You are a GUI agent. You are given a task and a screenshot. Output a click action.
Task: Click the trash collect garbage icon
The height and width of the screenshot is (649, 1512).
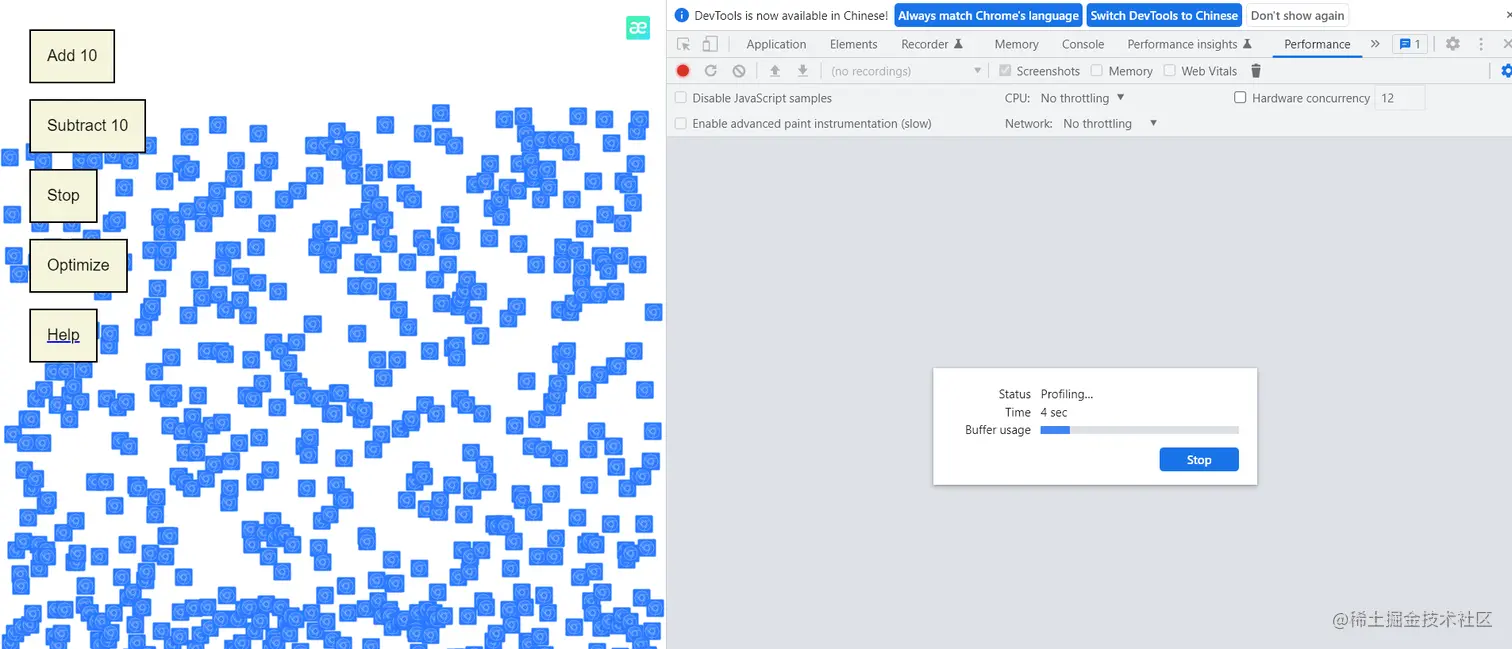pyautogui.click(x=1256, y=71)
